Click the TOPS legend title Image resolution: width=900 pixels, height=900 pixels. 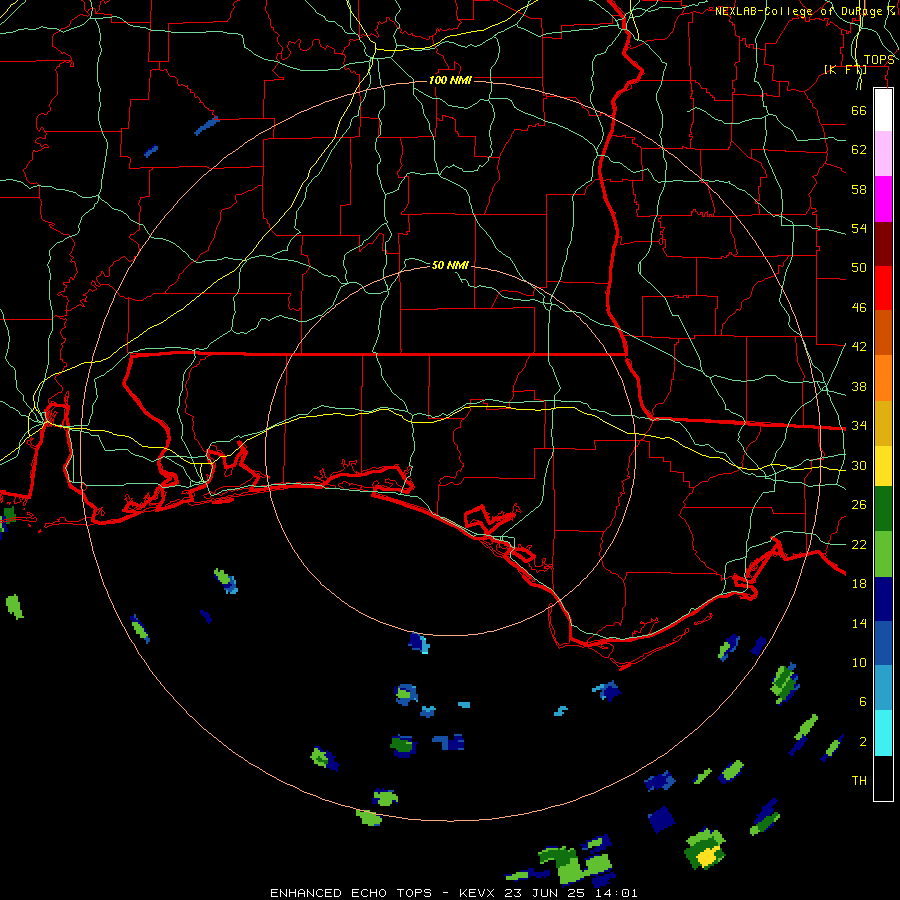coord(878,60)
